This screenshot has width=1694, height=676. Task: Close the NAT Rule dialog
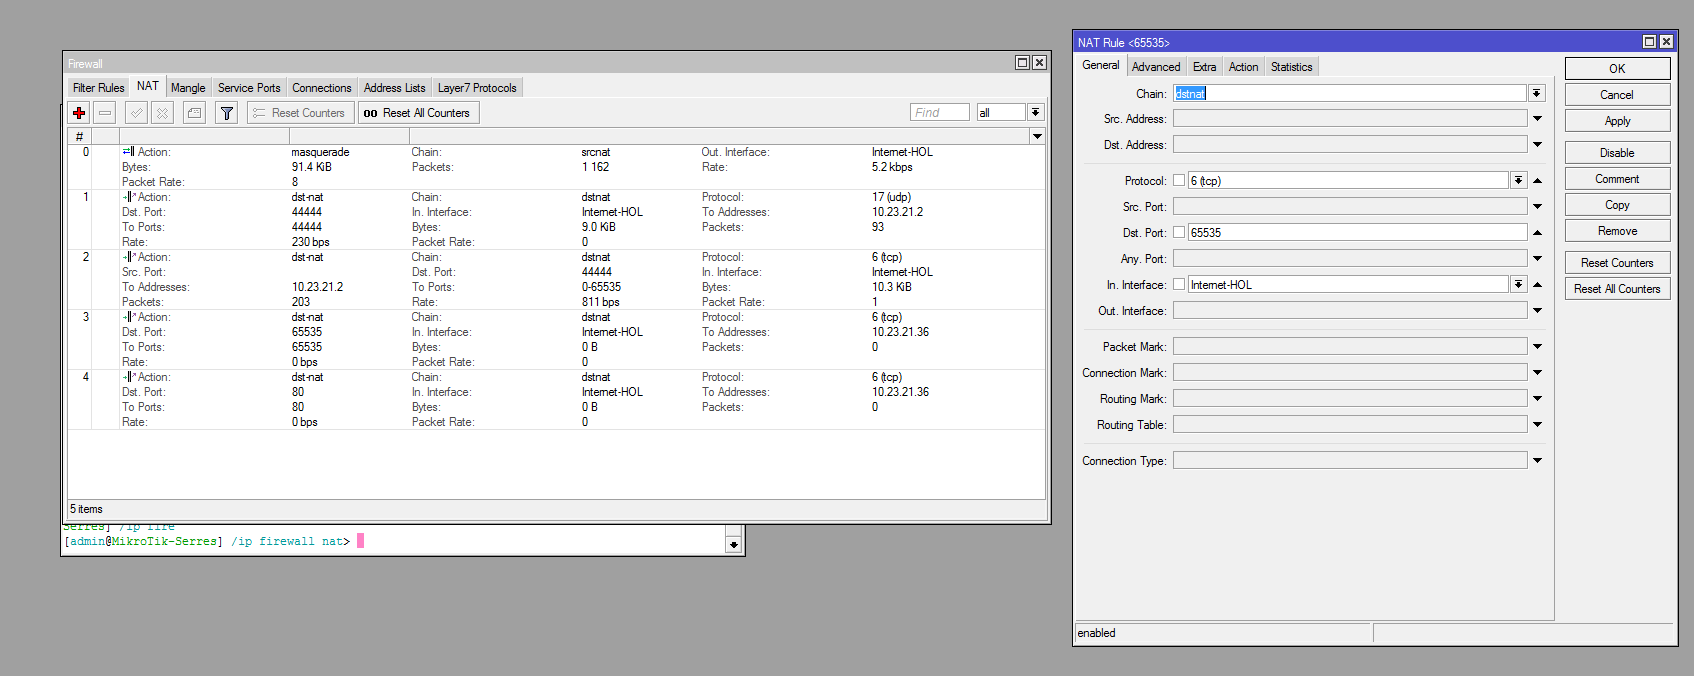(1666, 41)
